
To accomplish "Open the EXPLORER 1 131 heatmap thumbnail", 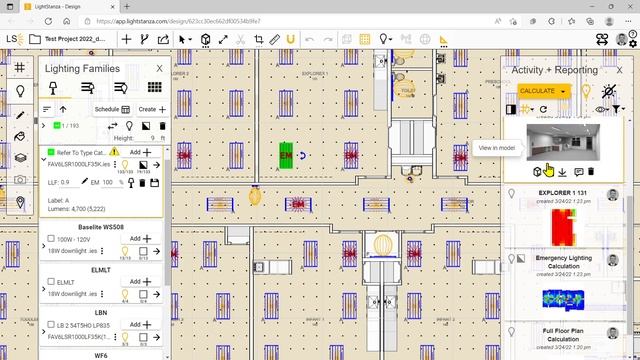I will pyautogui.click(x=564, y=227).
